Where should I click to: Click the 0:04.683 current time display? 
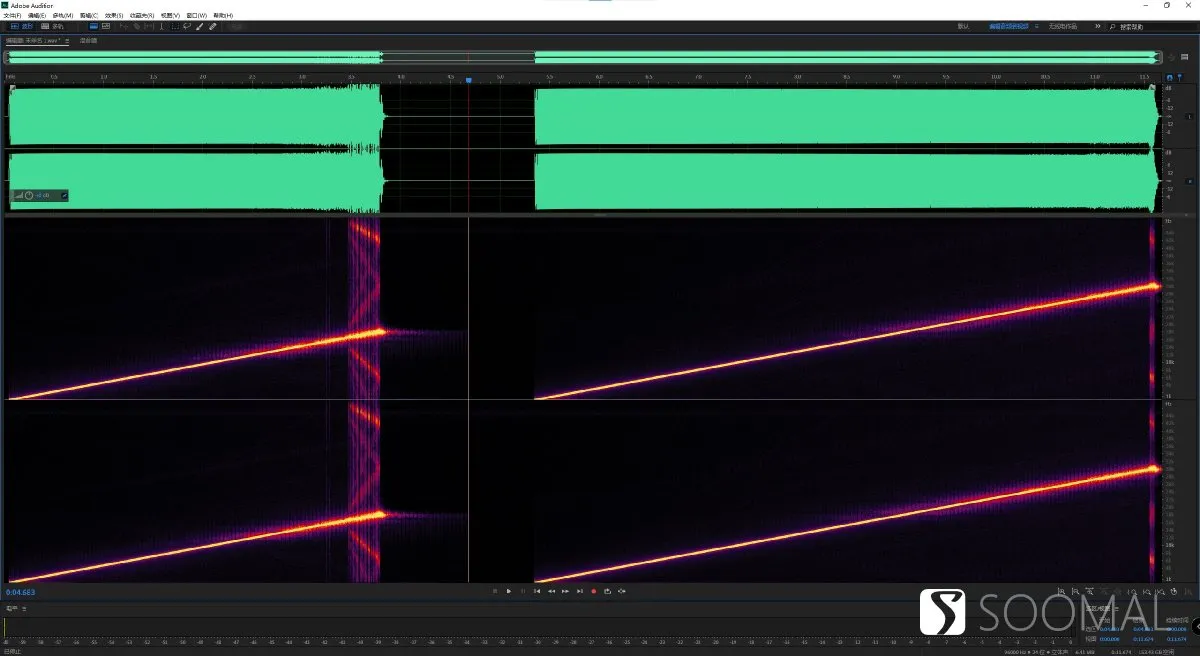[21, 592]
